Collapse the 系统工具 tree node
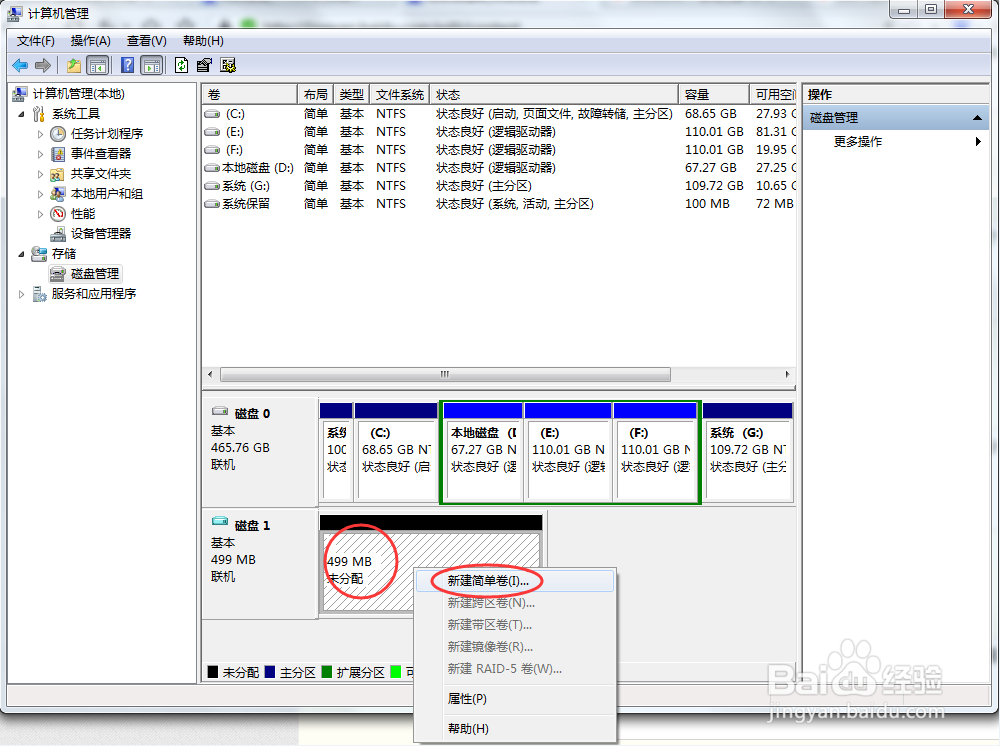The image size is (1000, 746). [x=21, y=115]
